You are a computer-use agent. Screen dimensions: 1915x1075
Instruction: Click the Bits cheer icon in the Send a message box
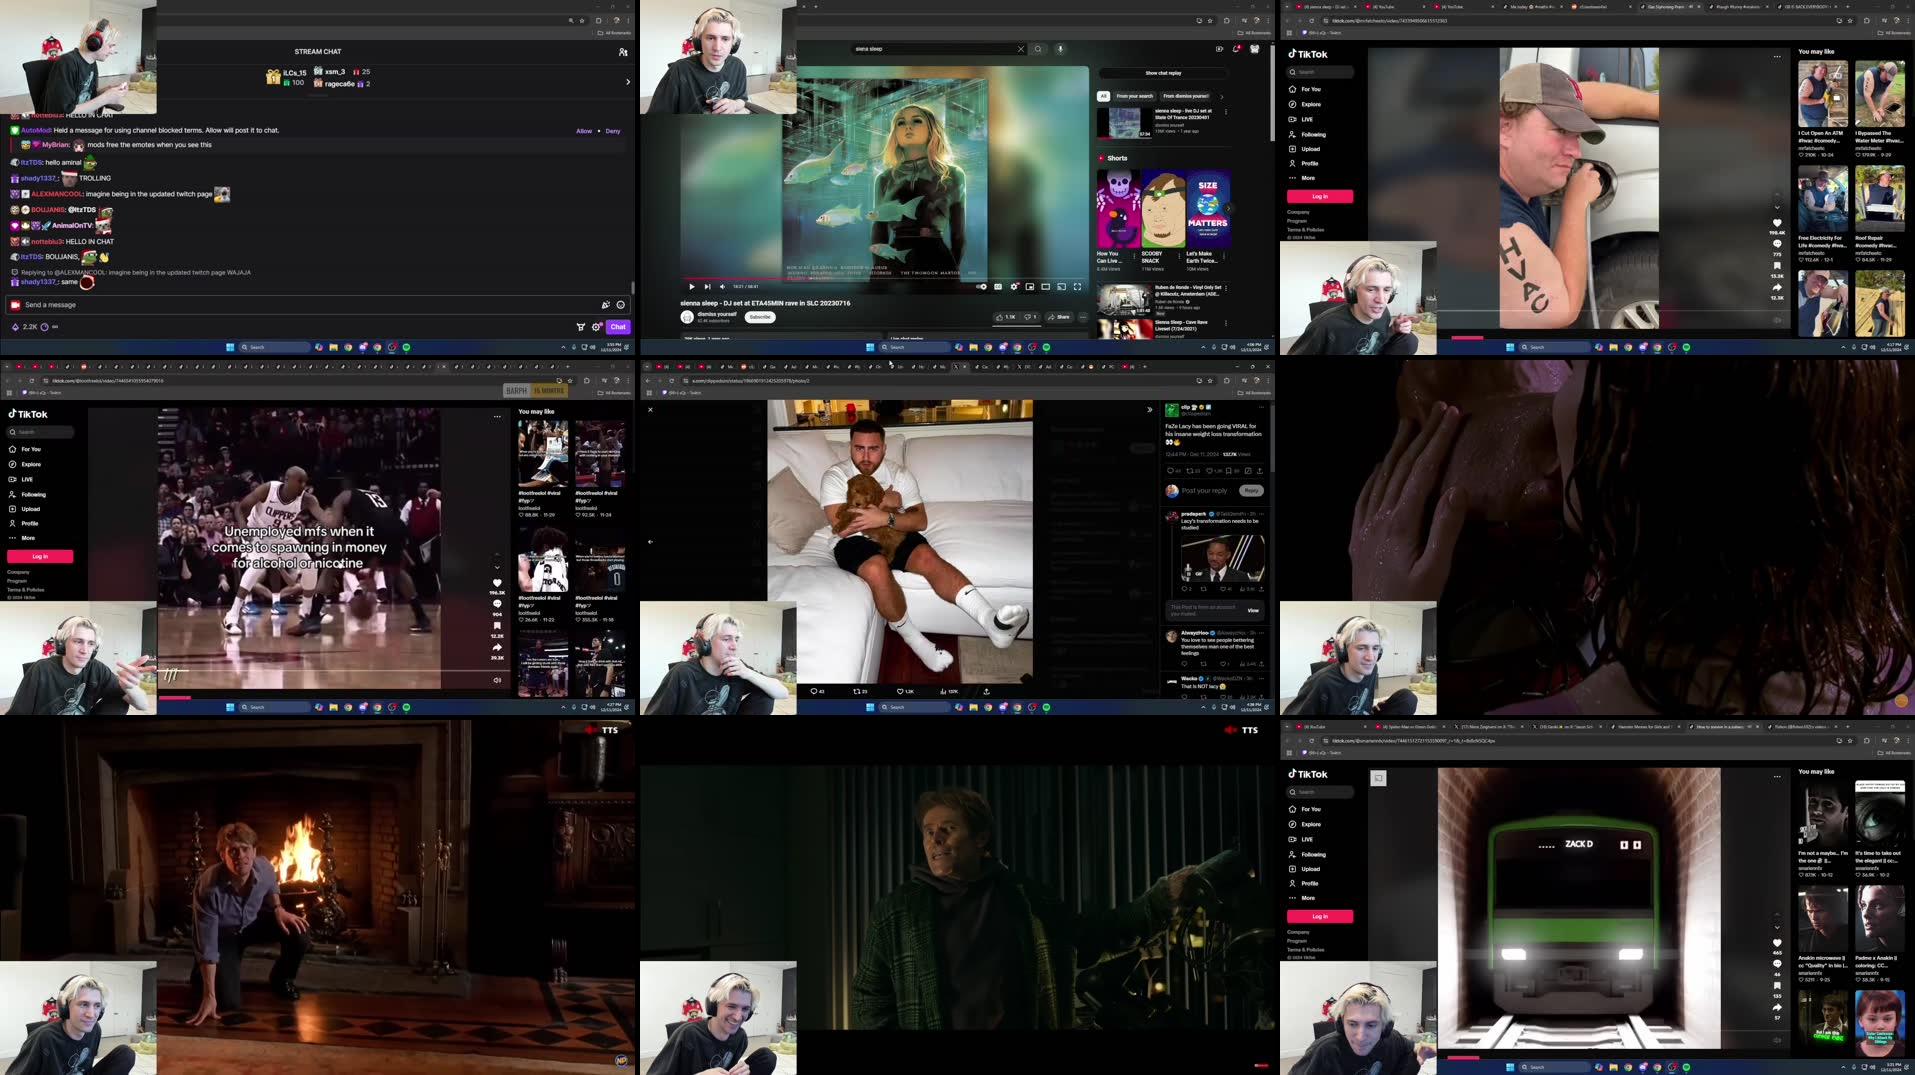point(605,305)
